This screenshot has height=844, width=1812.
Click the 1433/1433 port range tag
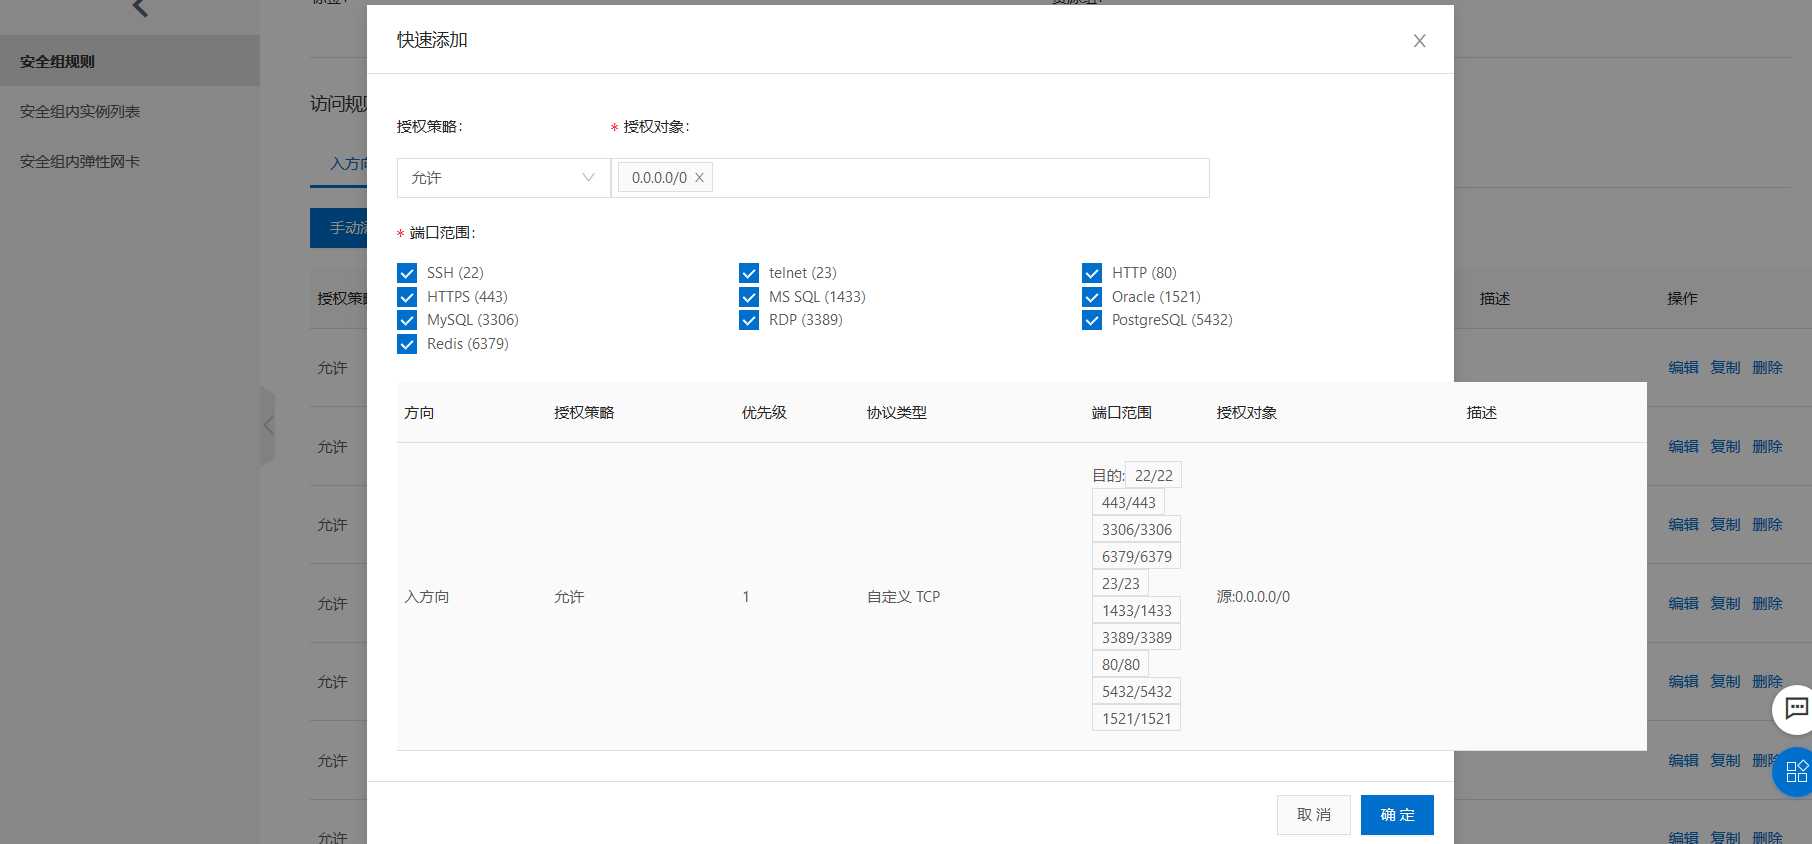(1136, 611)
